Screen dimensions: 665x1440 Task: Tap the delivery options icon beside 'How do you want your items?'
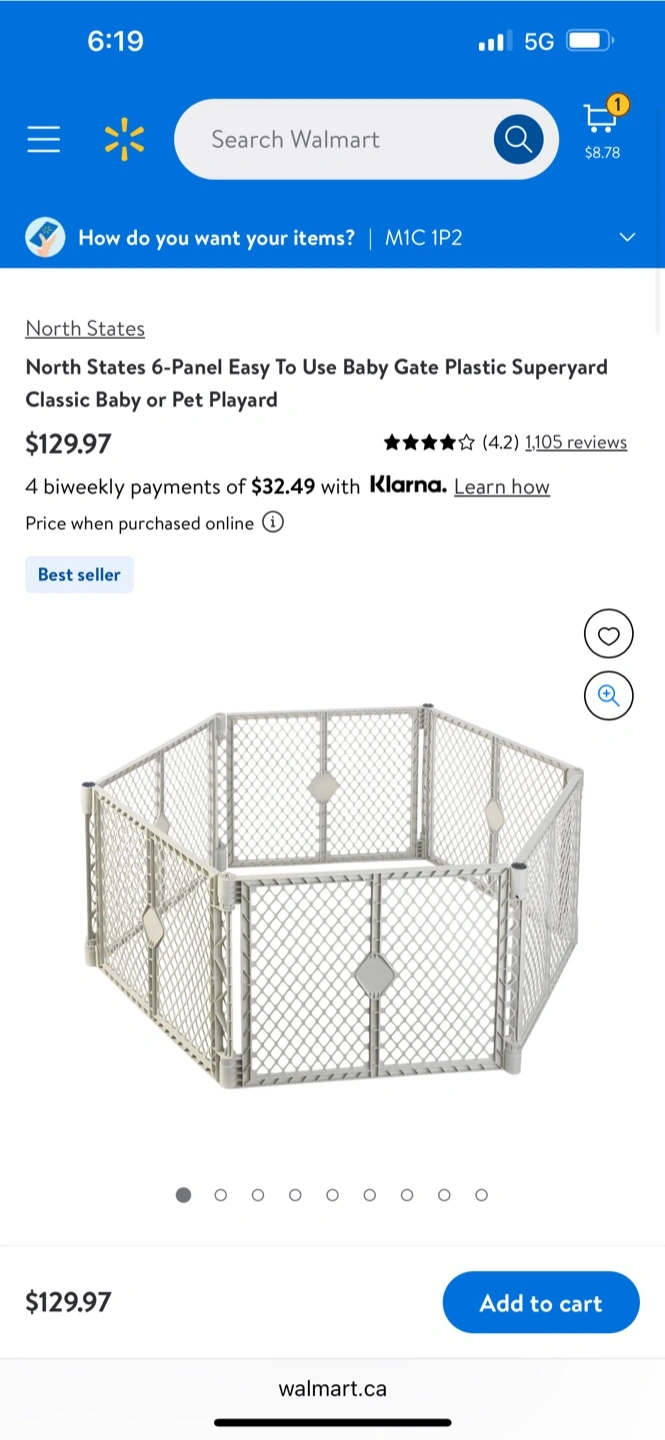tap(45, 238)
